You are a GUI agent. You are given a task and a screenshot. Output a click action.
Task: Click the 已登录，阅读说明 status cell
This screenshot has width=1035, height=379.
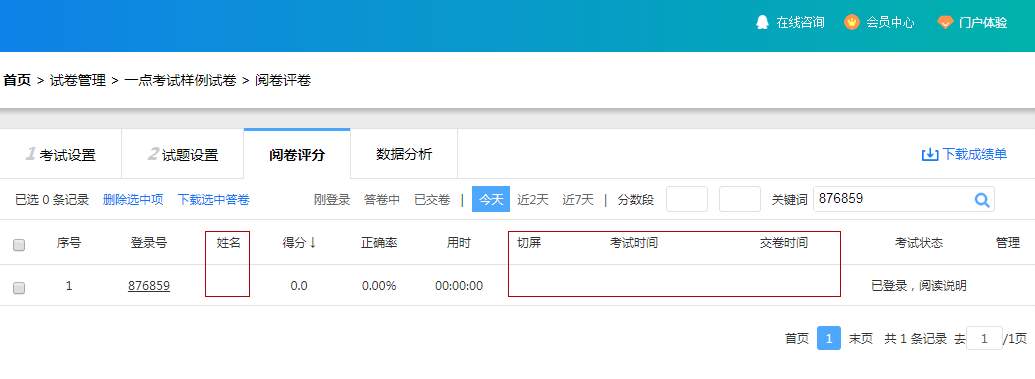click(919, 286)
